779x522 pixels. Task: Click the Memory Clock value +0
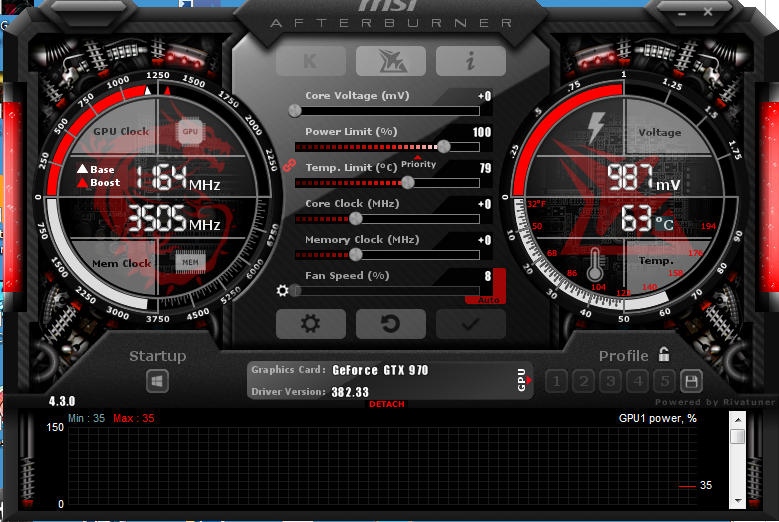[484, 240]
